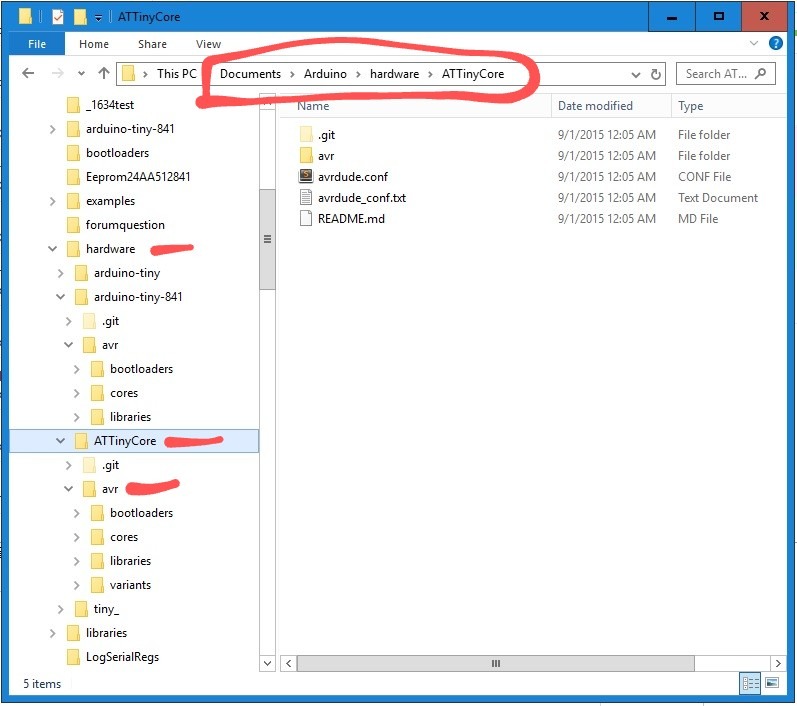797x706 pixels.
Task: Open the File menu
Action: pyautogui.click(x=37, y=44)
